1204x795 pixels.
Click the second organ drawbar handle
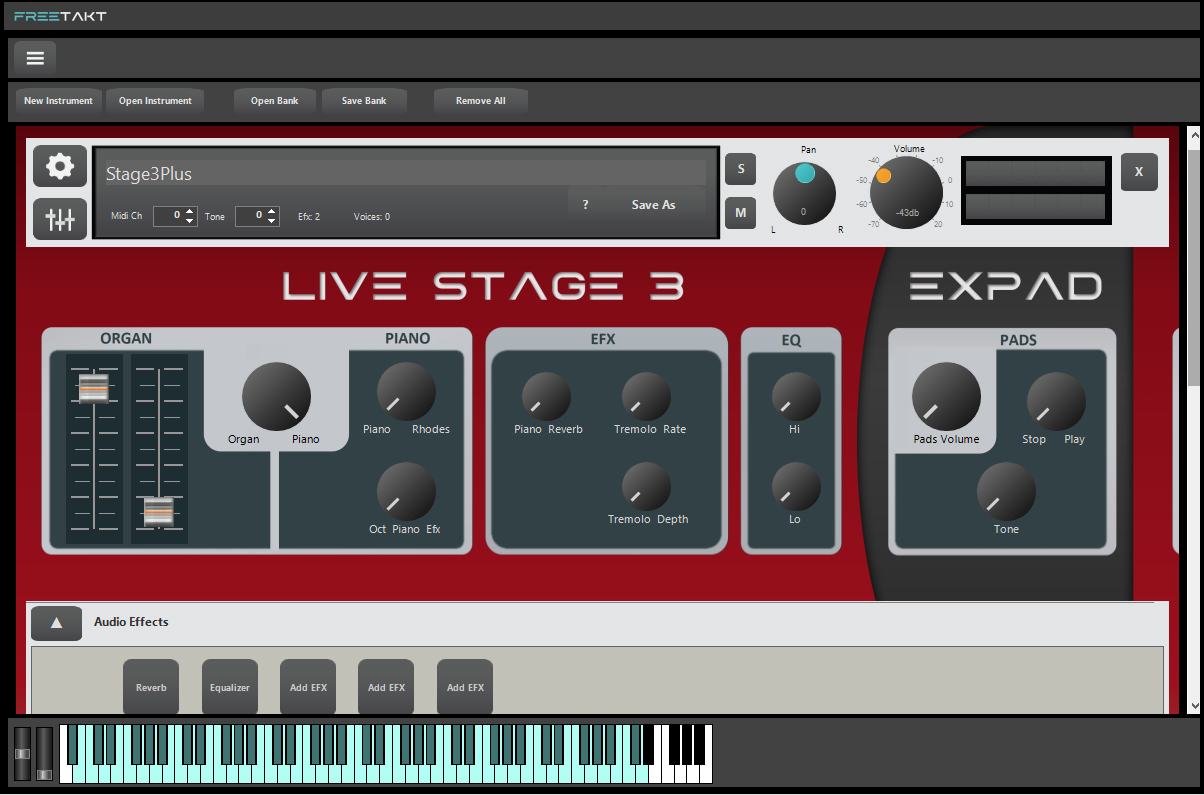[x=159, y=511]
